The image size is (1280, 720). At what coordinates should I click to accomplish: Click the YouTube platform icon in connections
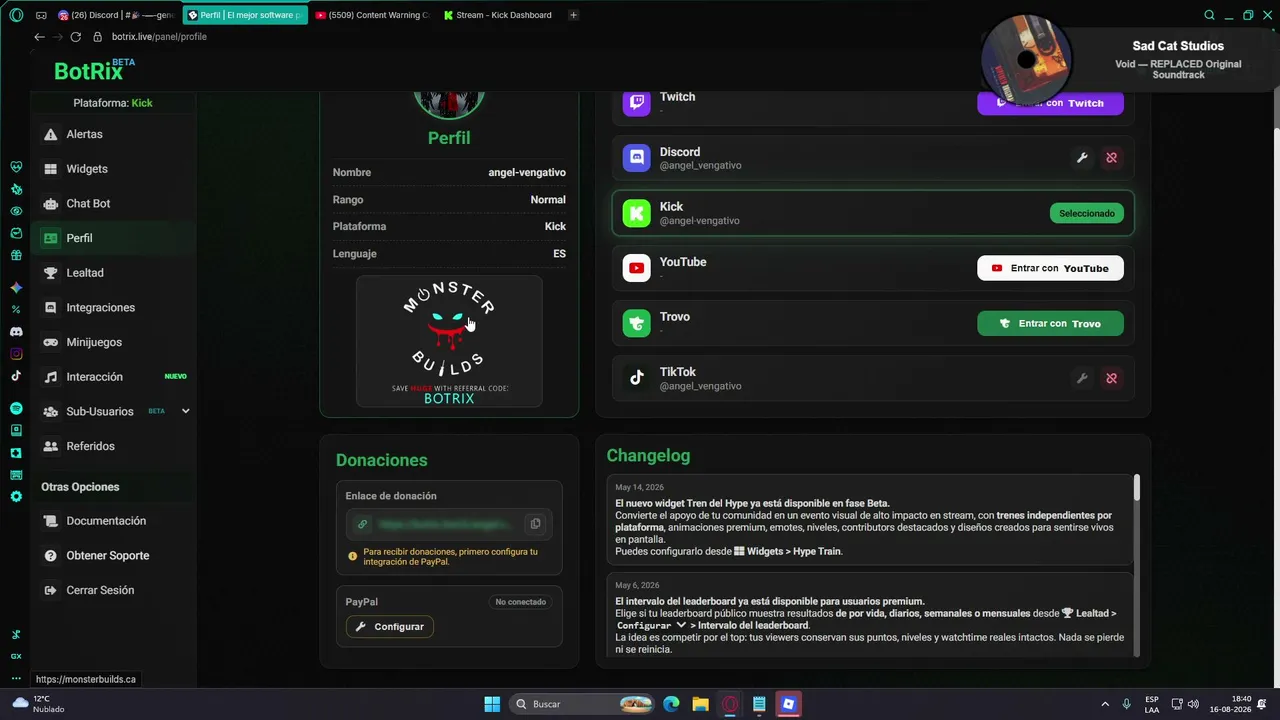(x=637, y=268)
